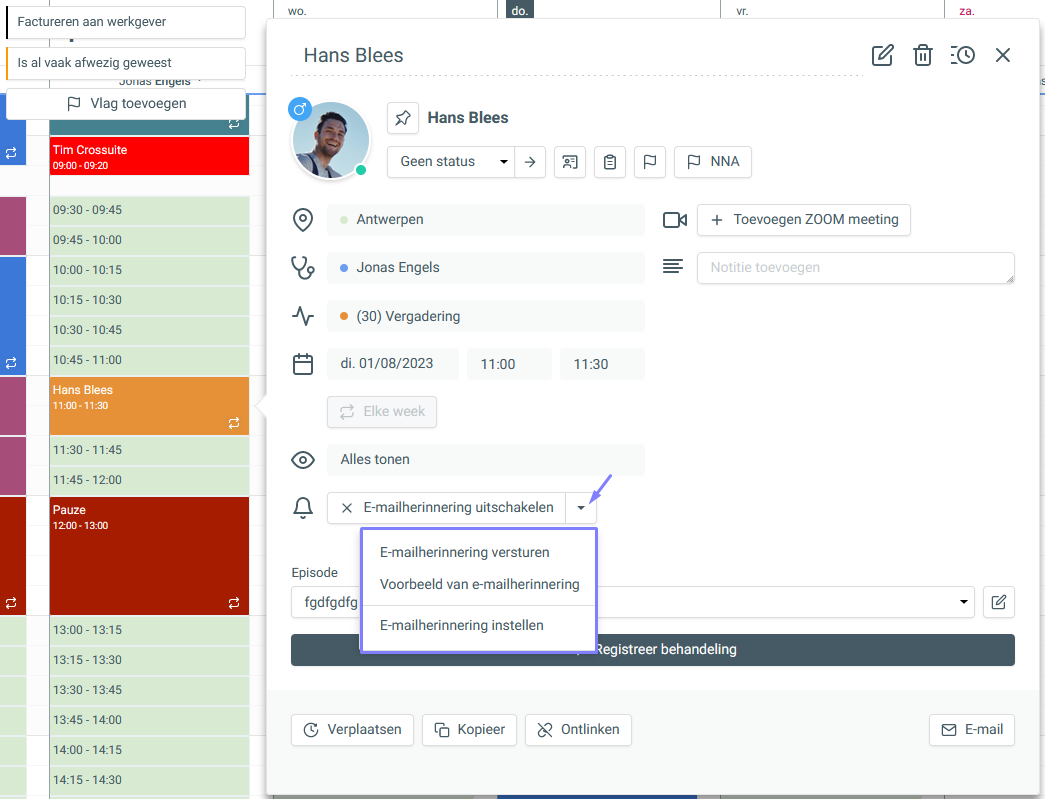This screenshot has width=1045, height=799.
Task: Close the Hans Blees appointment panel
Action: (1002, 55)
